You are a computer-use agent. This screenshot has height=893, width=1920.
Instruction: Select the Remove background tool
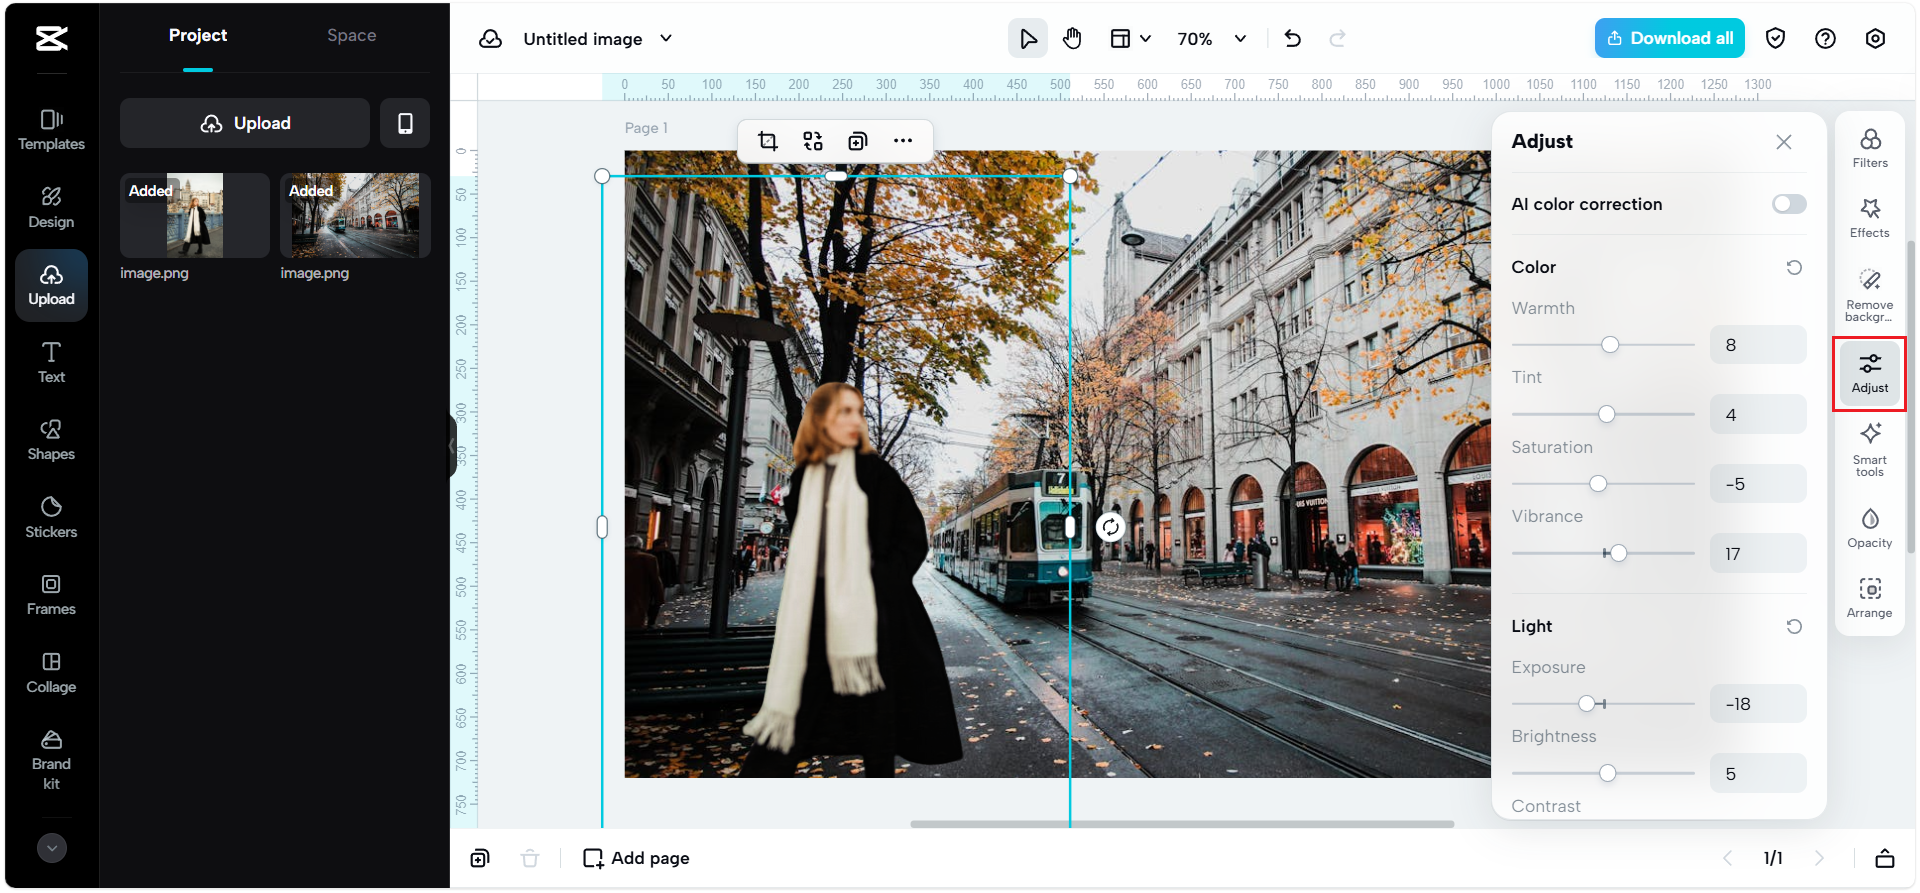point(1869,293)
